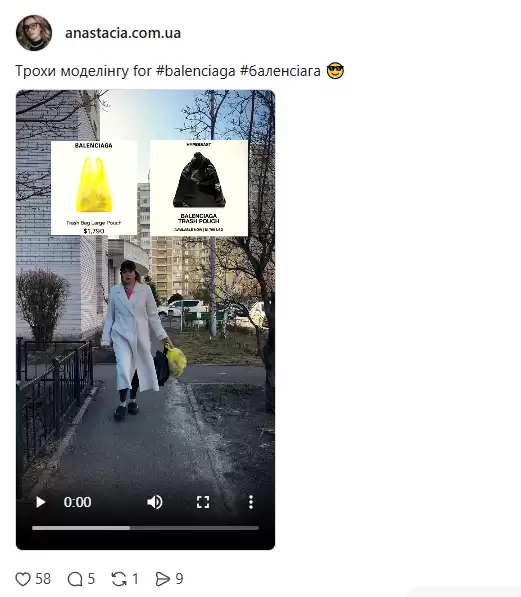Click the 5 comments count
The image size is (521, 597).
click(x=91, y=579)
